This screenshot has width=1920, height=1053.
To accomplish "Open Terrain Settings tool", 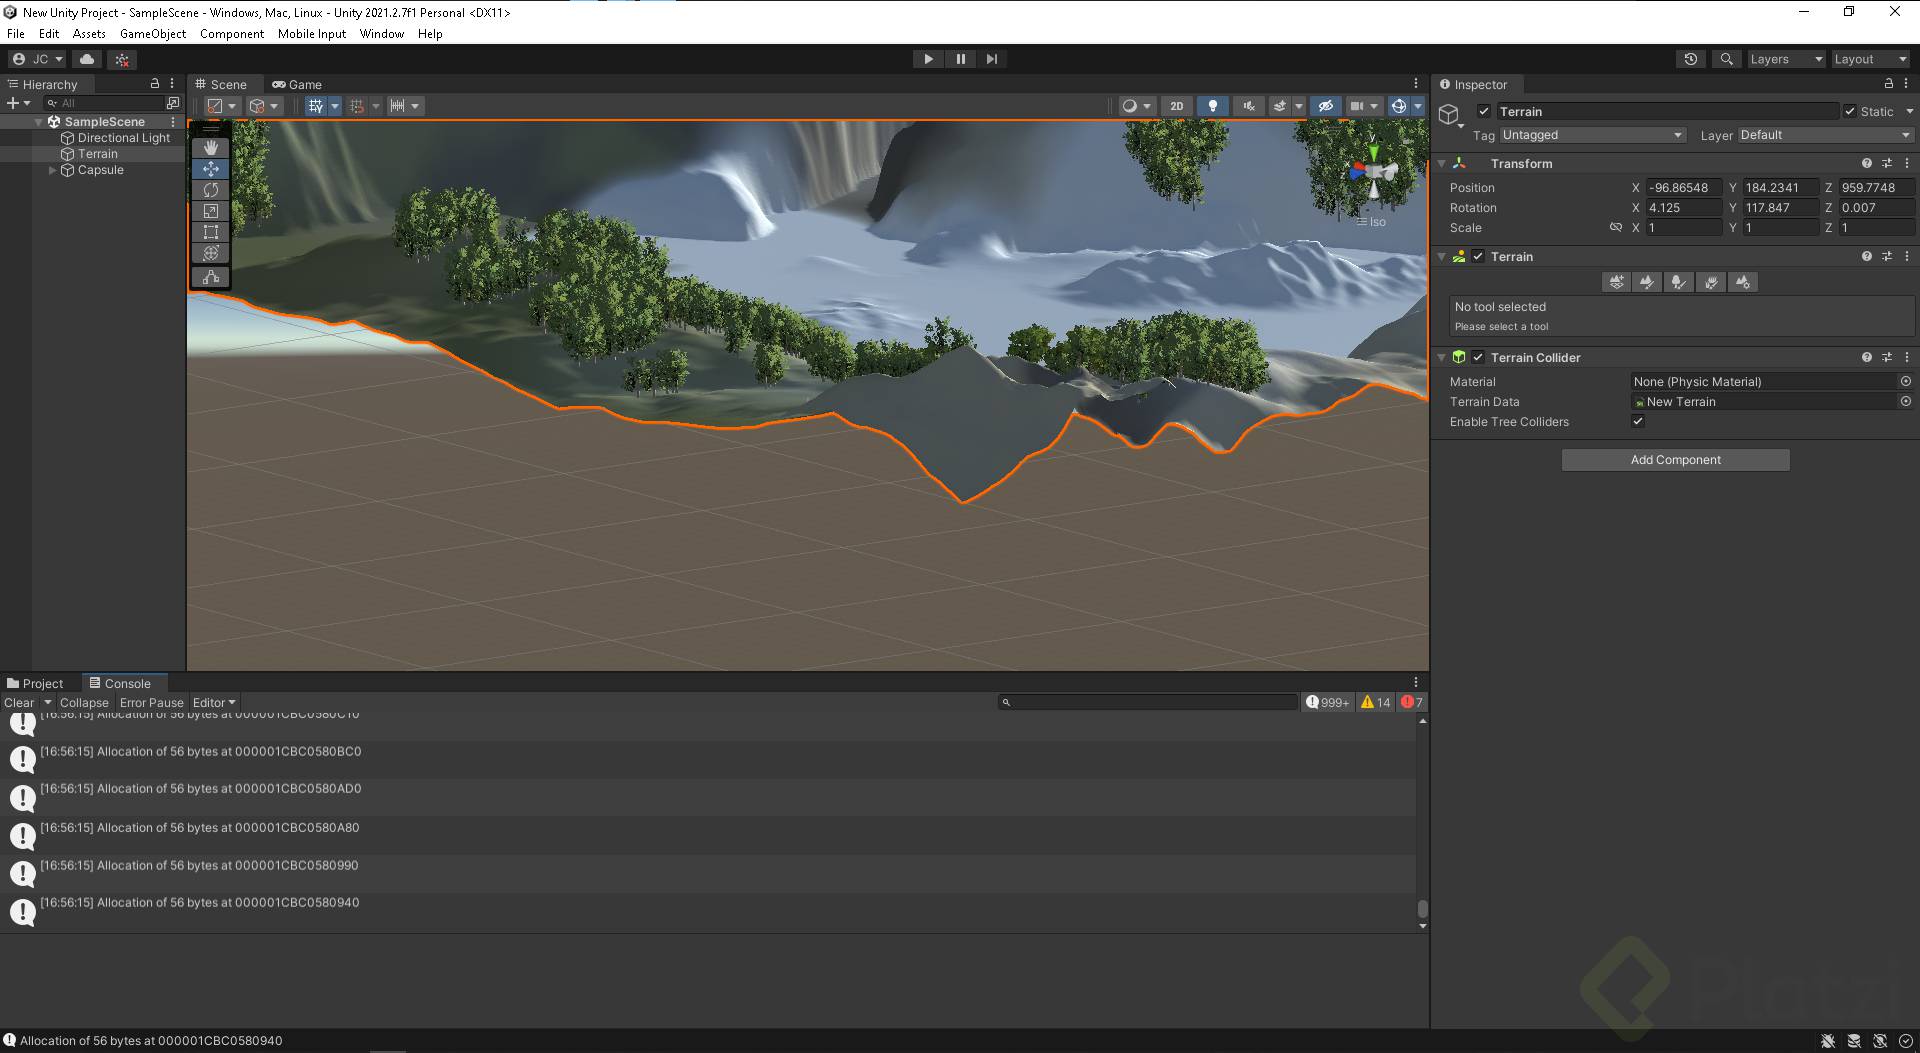I will tap(1743, 282).
